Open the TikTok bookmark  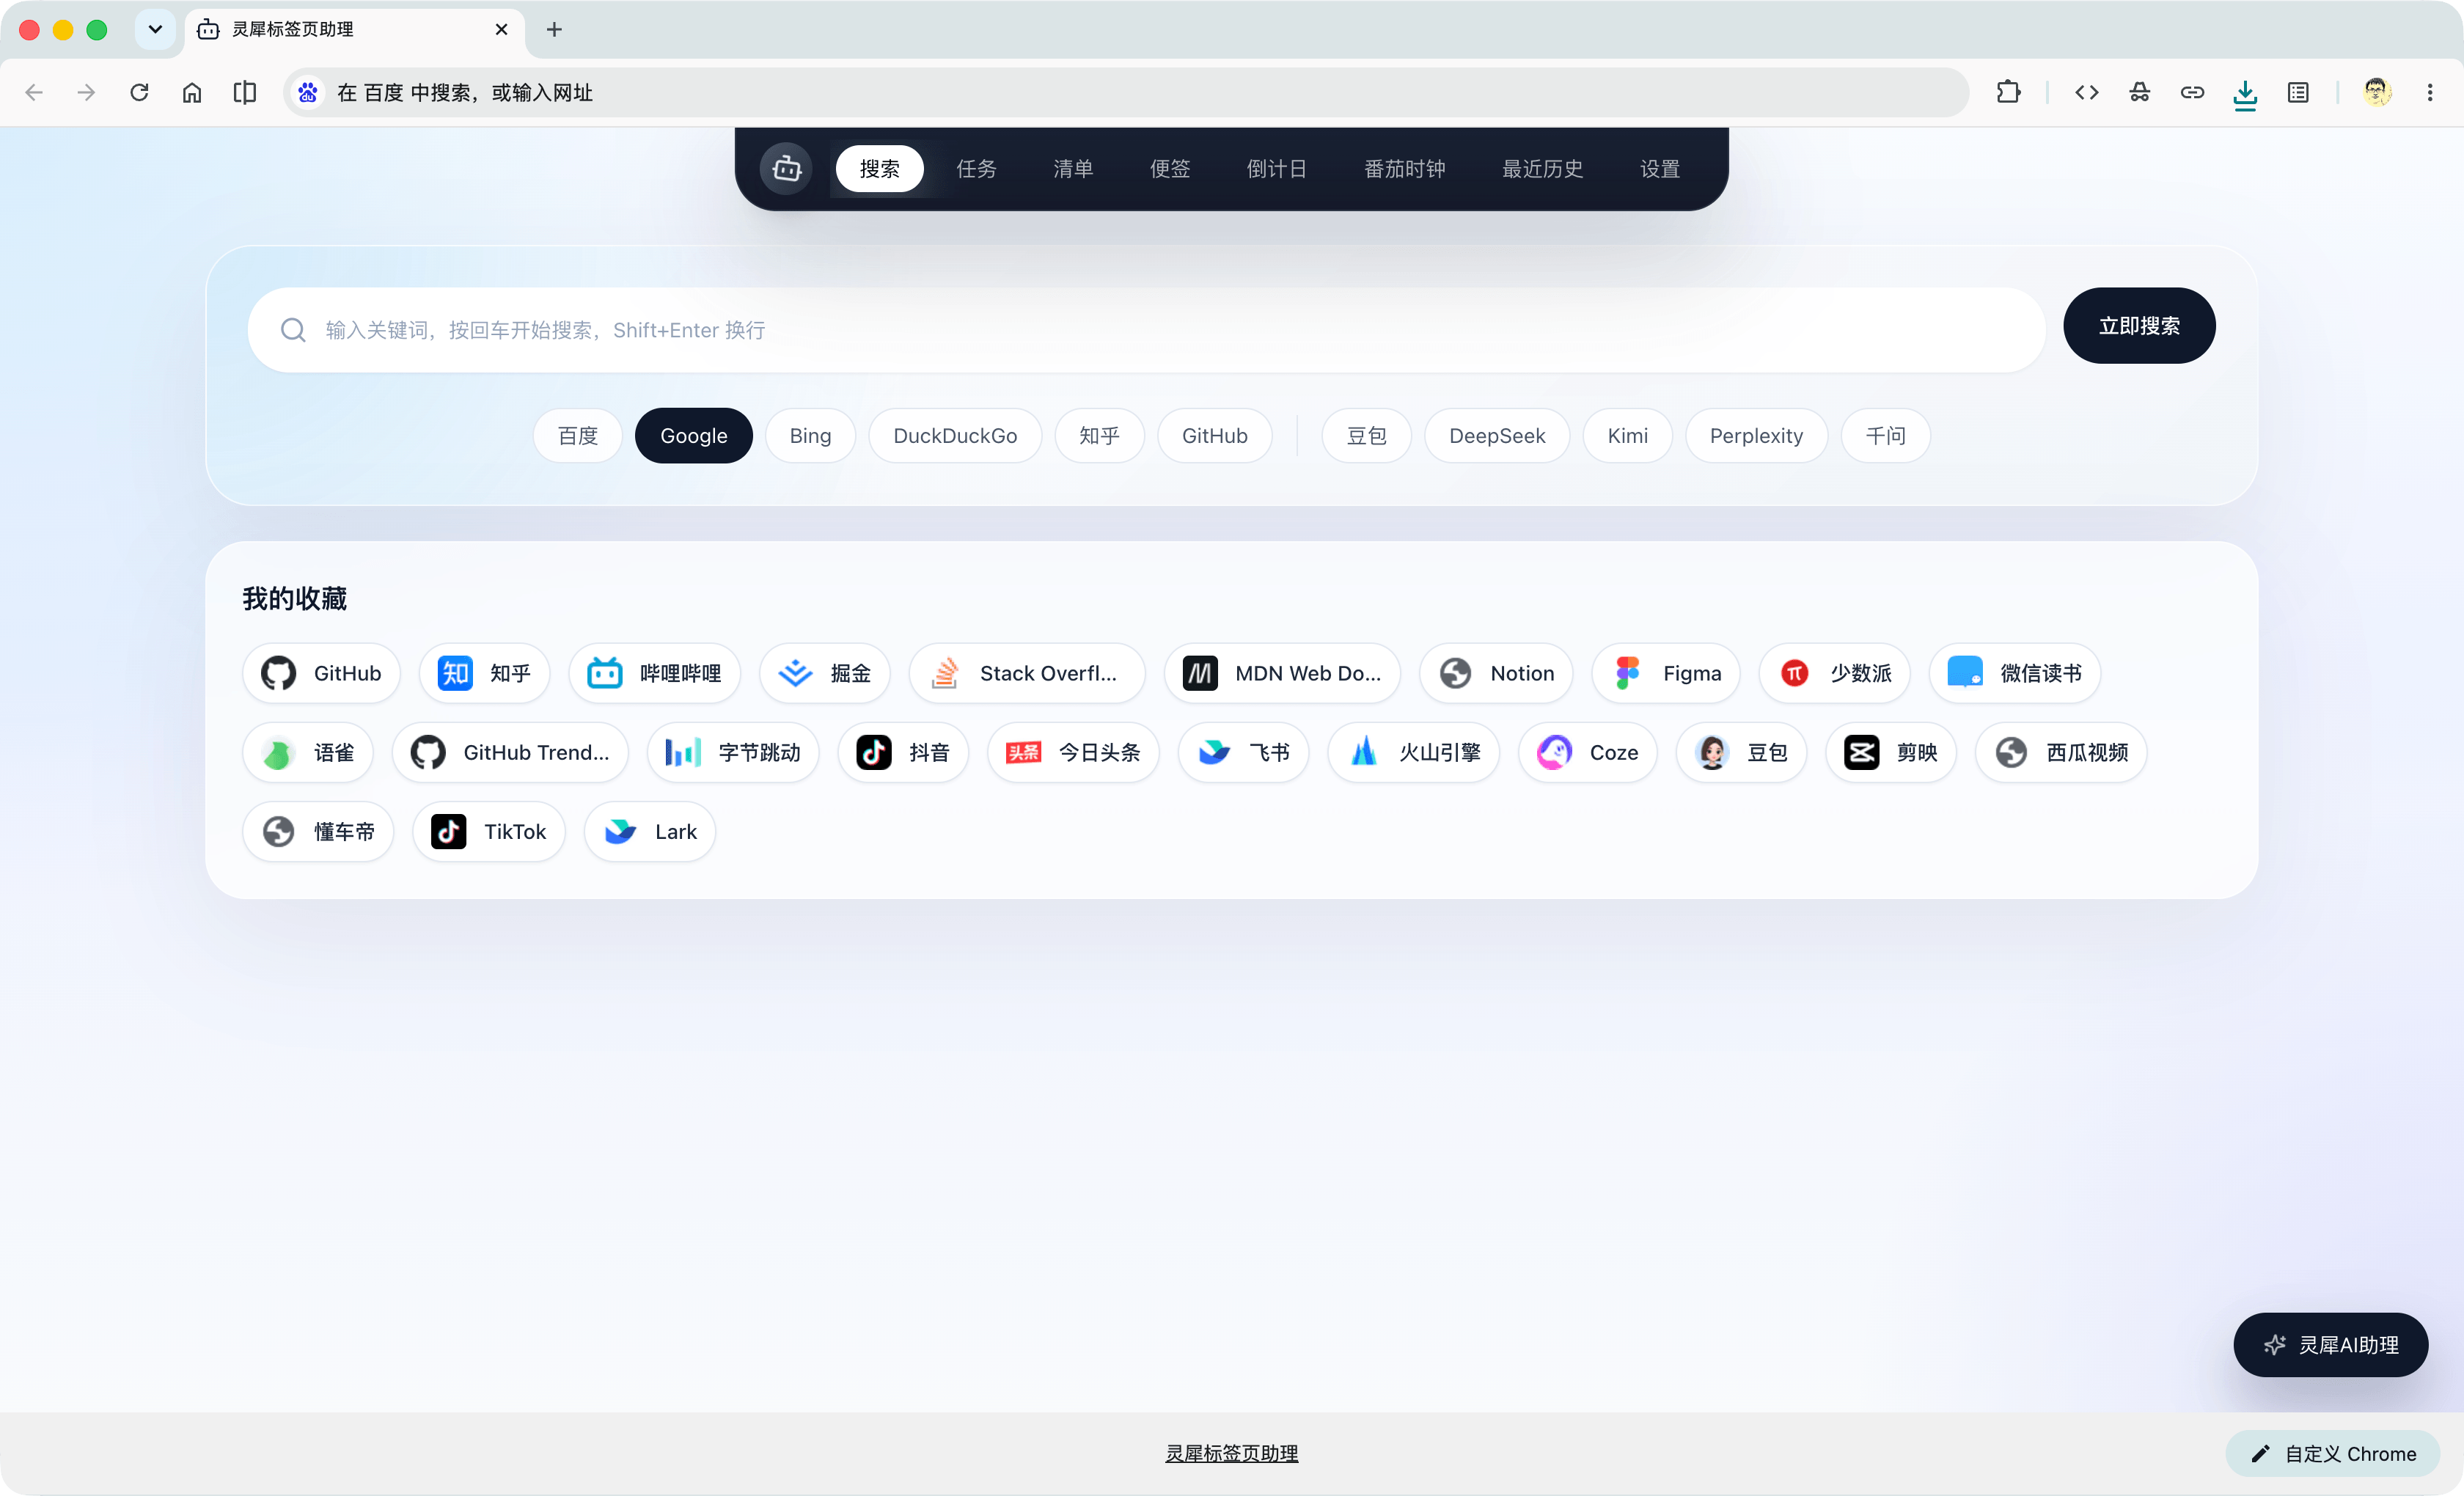(488, 831)
